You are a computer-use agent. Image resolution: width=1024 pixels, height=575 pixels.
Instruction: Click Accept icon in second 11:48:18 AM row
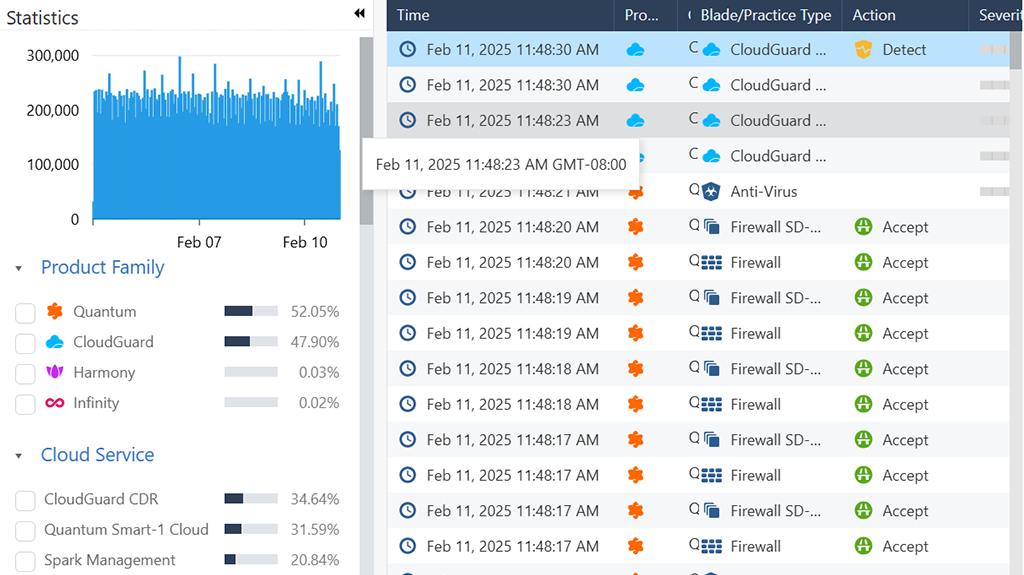click(x=863, y=404)
